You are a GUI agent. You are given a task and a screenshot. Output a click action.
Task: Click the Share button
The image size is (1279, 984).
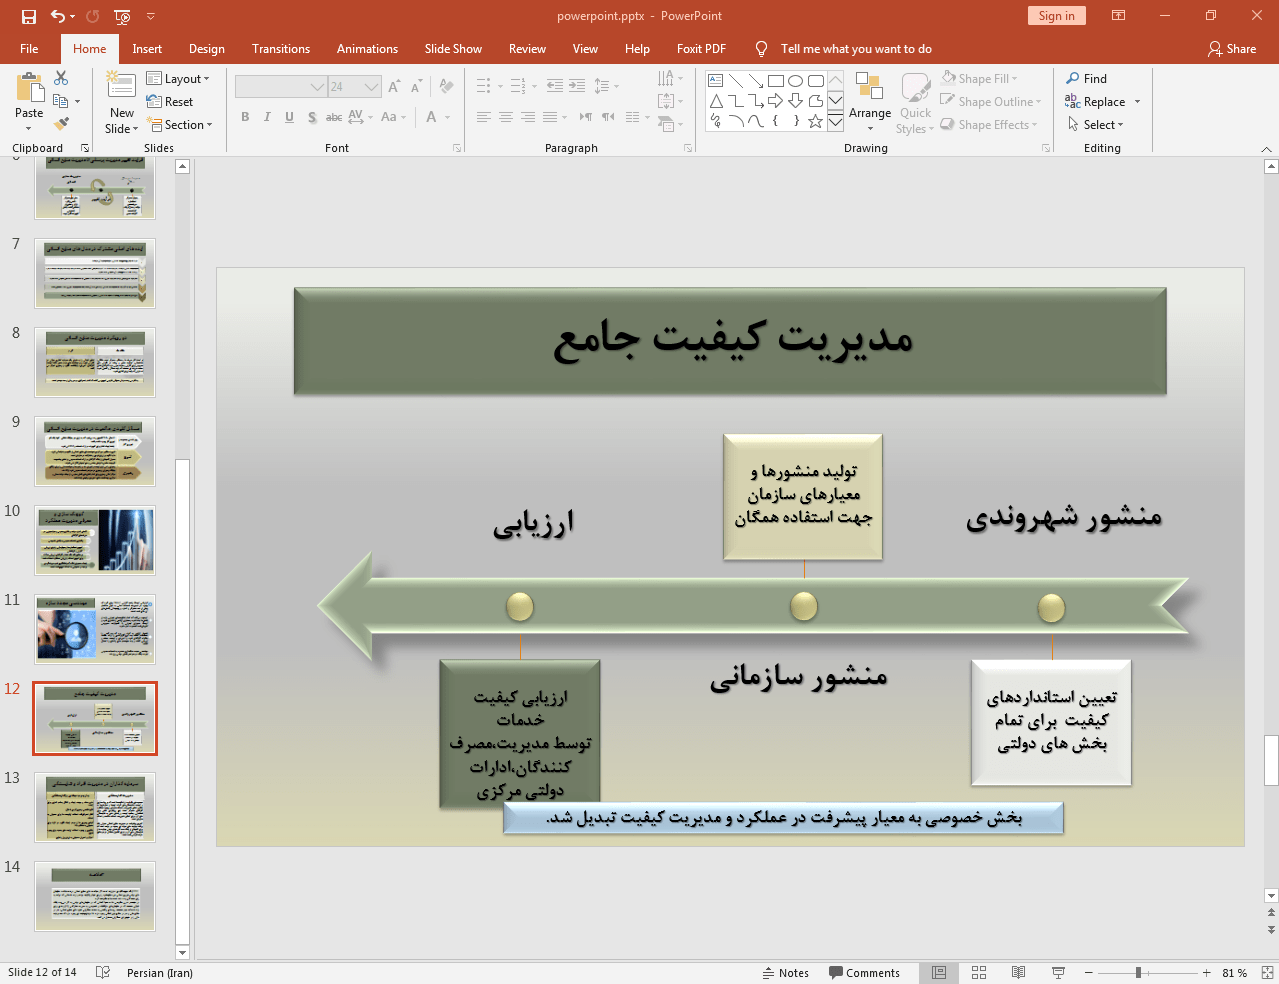point(1232,49)
